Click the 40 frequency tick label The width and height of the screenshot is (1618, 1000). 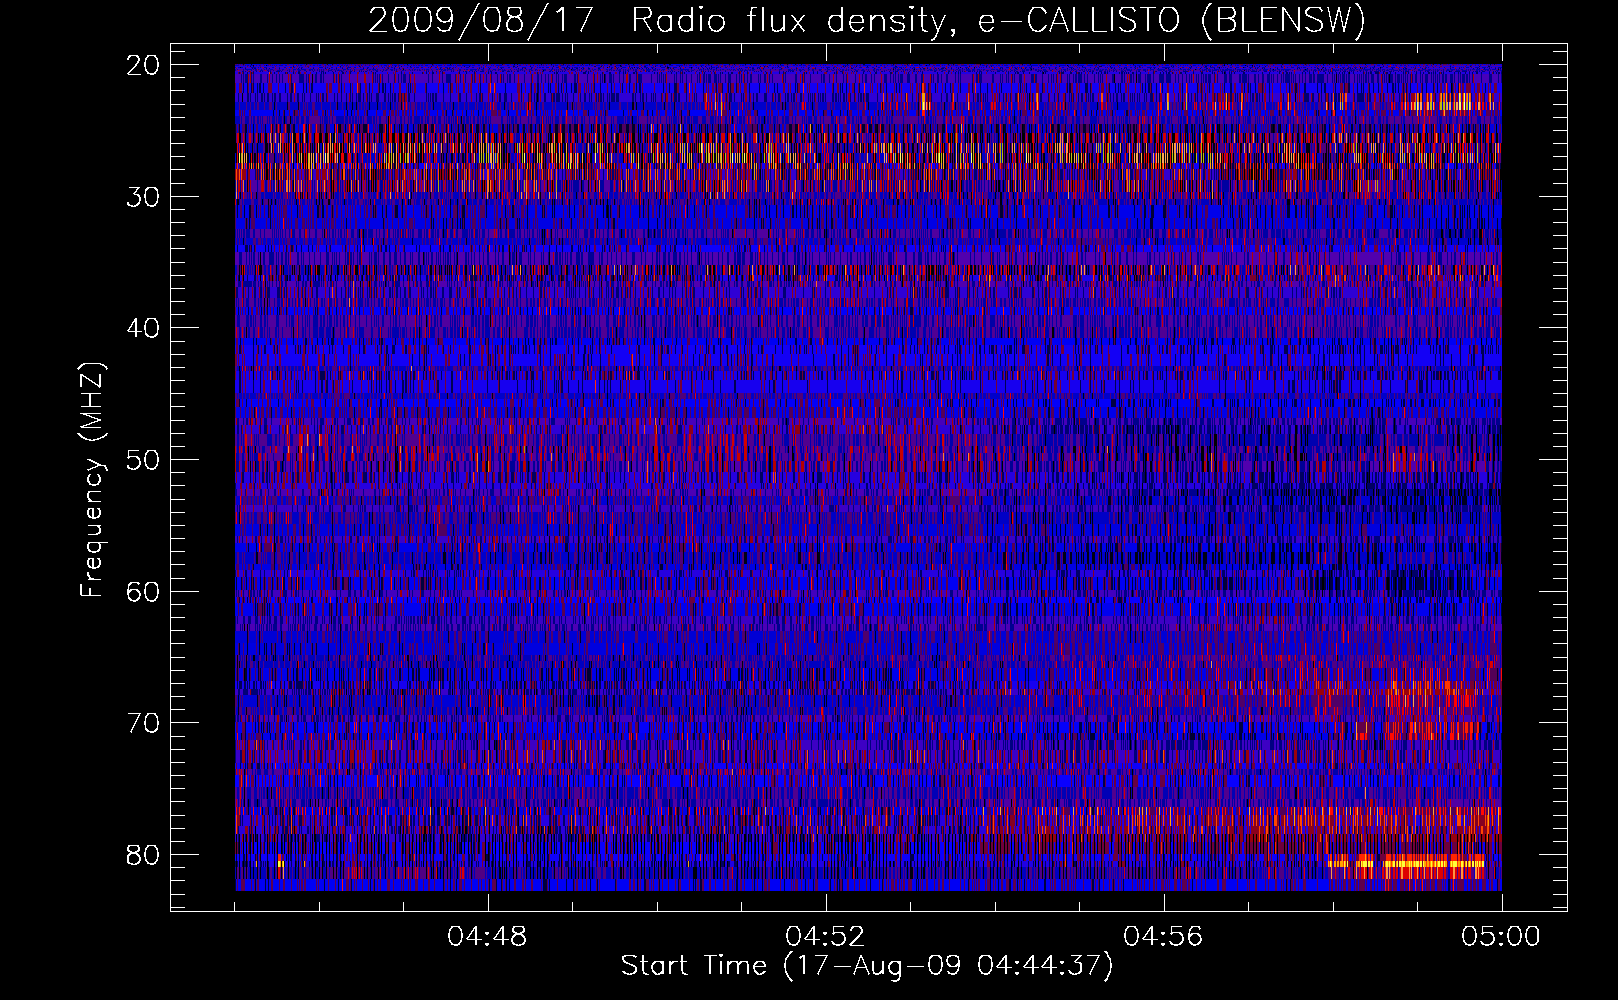[144, 328]
